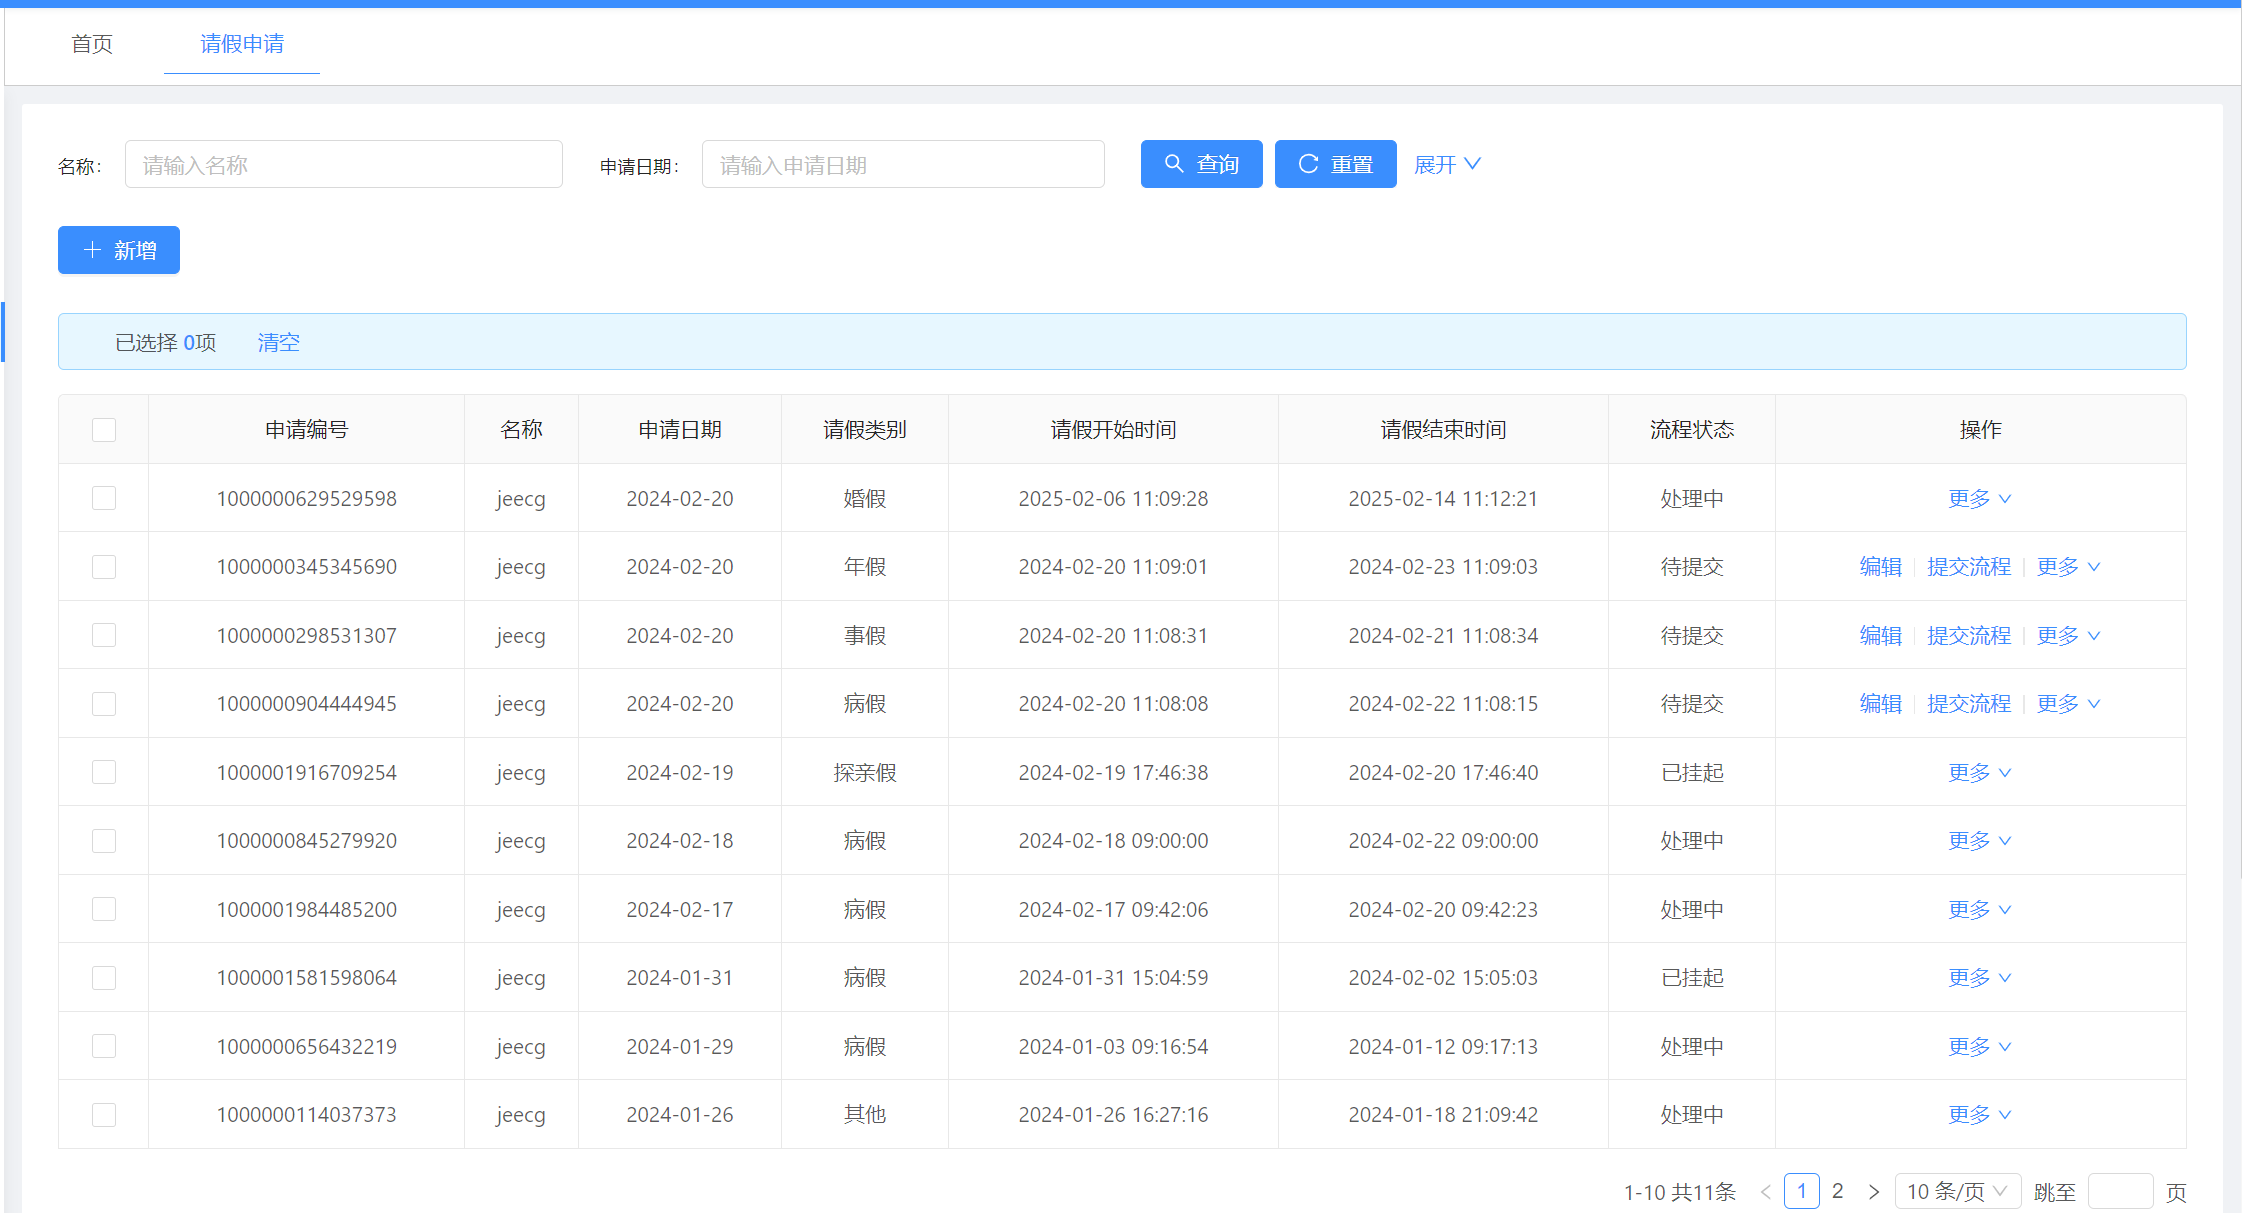Click the 新增 add button

pos(119,250)
